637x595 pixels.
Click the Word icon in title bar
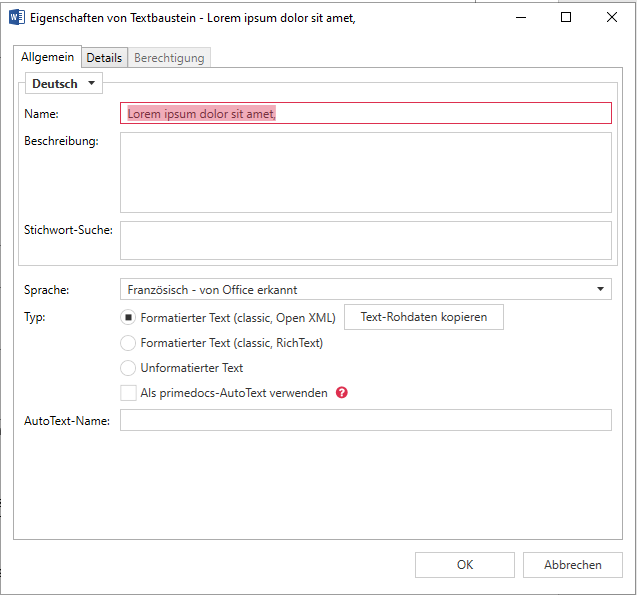17,17
